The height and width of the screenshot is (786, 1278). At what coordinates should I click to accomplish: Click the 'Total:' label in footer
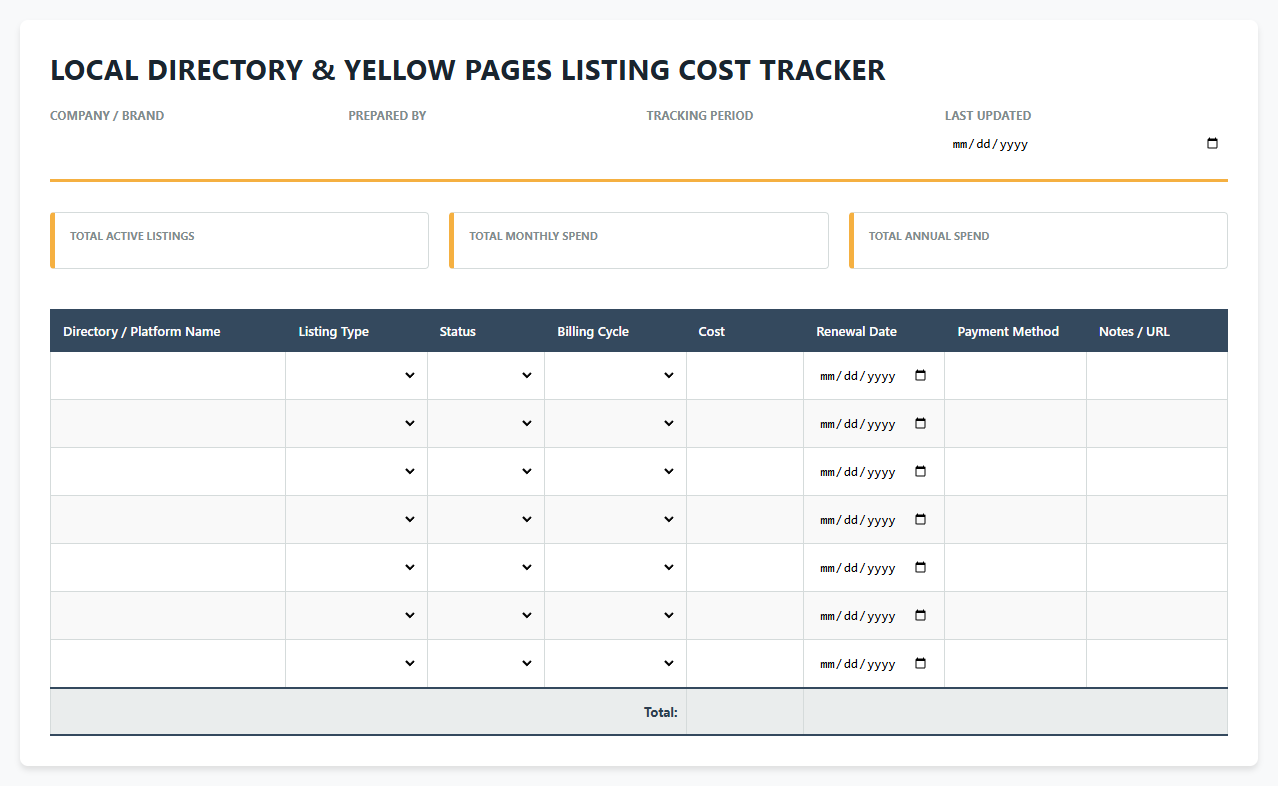[x=661, y=712]
